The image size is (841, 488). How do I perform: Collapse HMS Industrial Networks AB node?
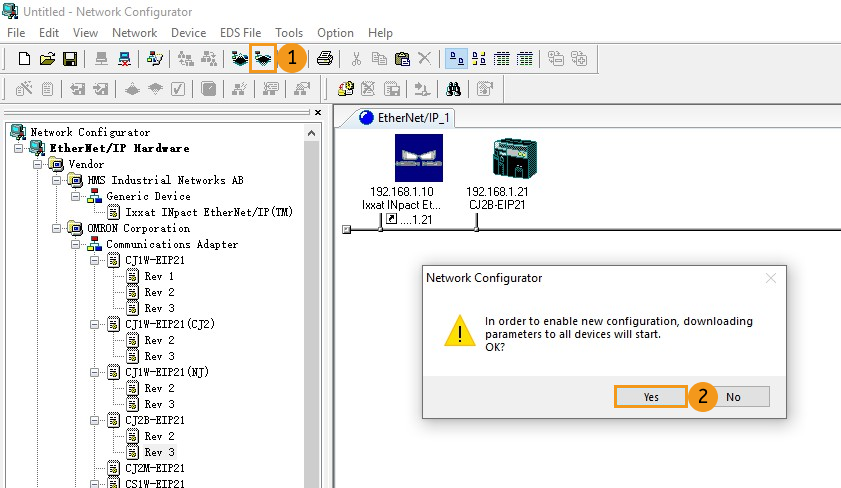click(x=56, y=180)
